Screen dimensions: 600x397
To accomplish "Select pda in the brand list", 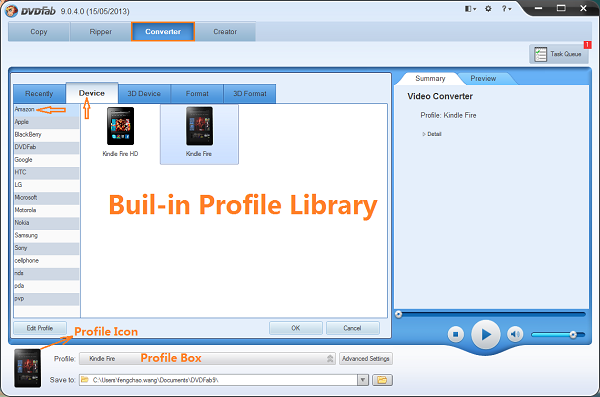I will click(47, 286).
